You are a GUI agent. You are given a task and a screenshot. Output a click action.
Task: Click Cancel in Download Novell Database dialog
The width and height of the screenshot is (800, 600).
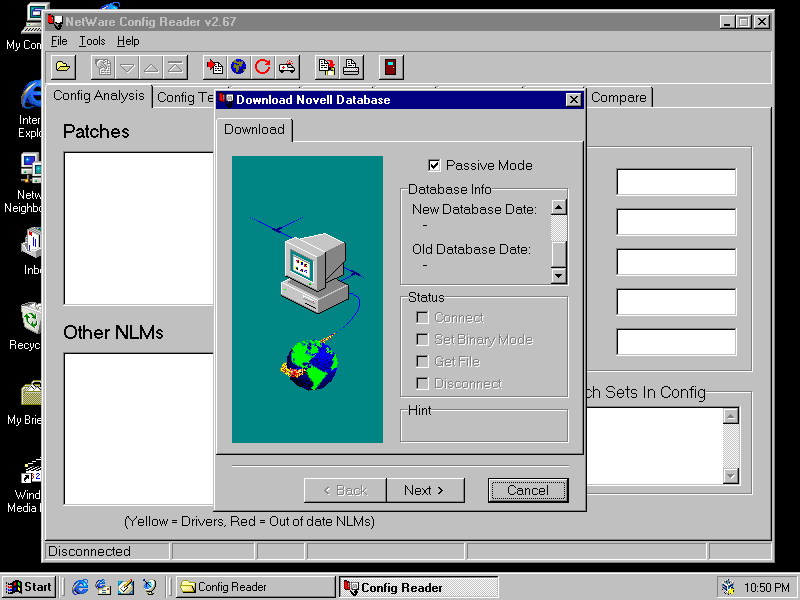(528, 490)
